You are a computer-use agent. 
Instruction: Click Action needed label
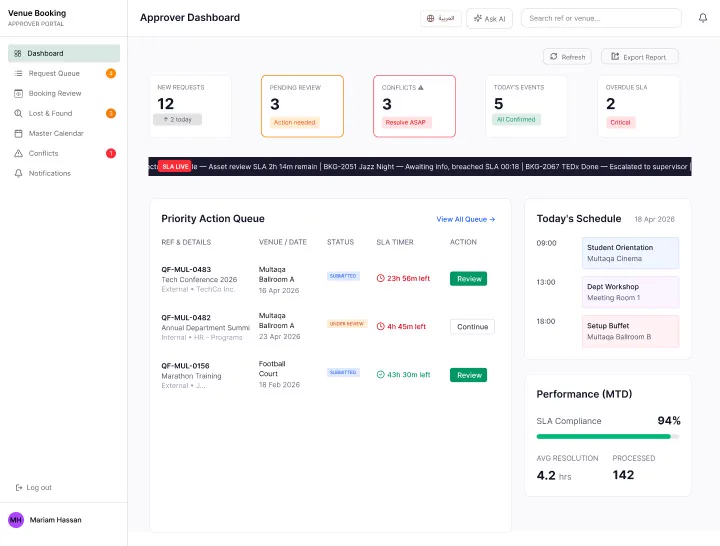coord(294,123)
